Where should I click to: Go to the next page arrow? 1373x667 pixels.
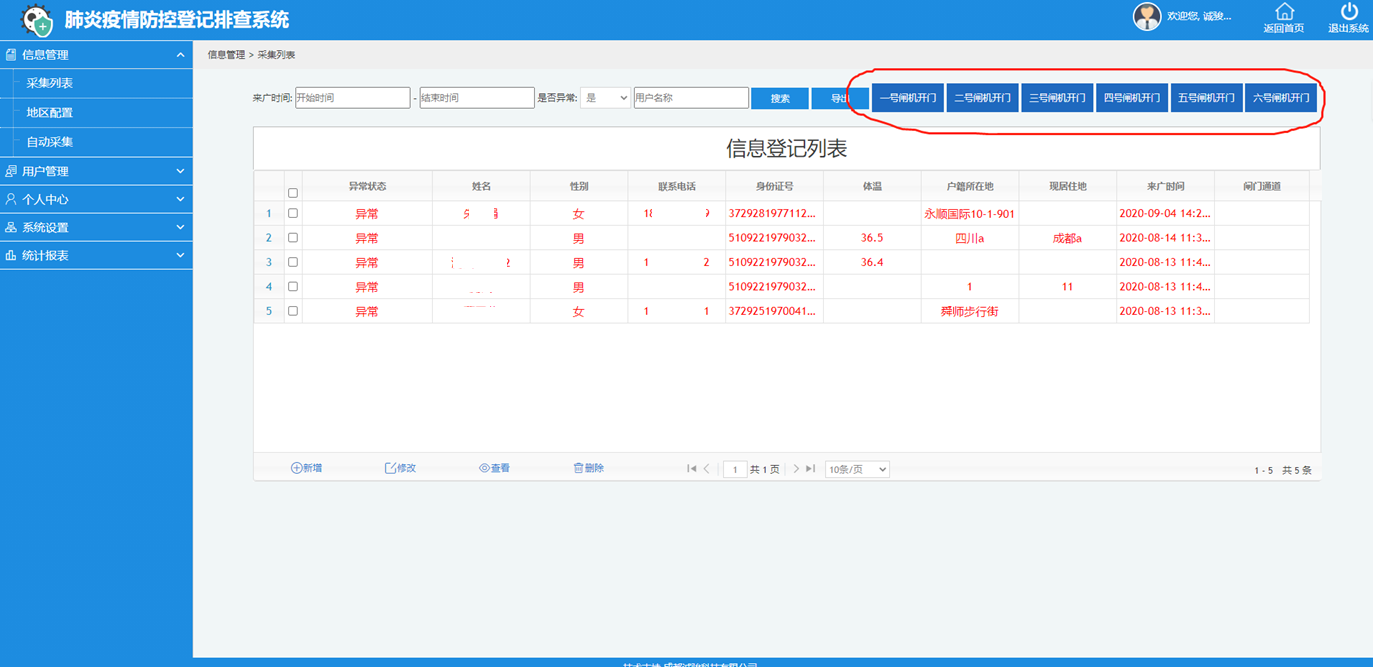tap(796, 468)
